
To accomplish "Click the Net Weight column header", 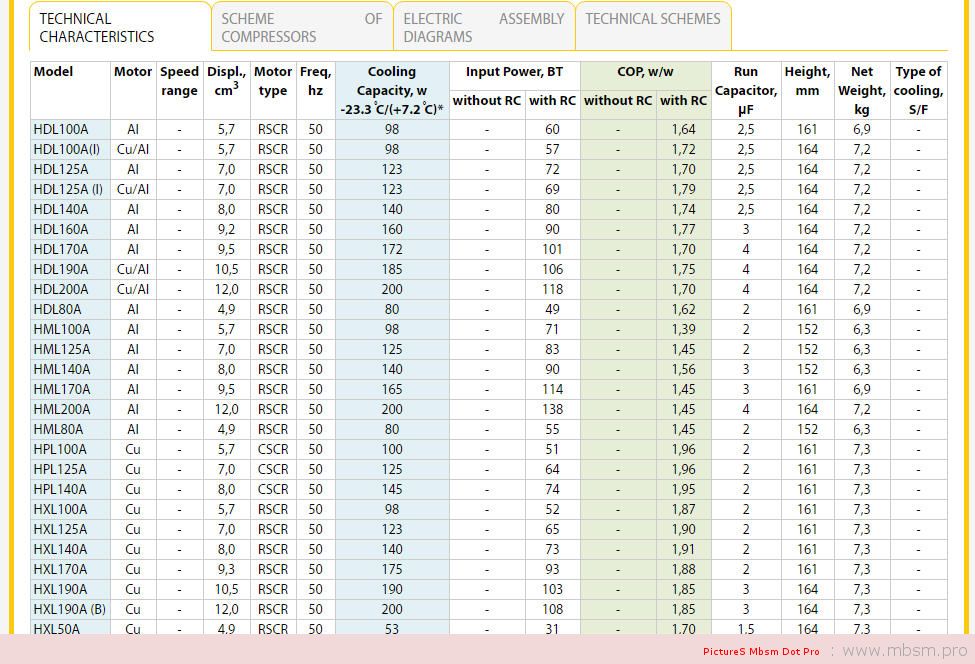I will [x=861, y=90].
